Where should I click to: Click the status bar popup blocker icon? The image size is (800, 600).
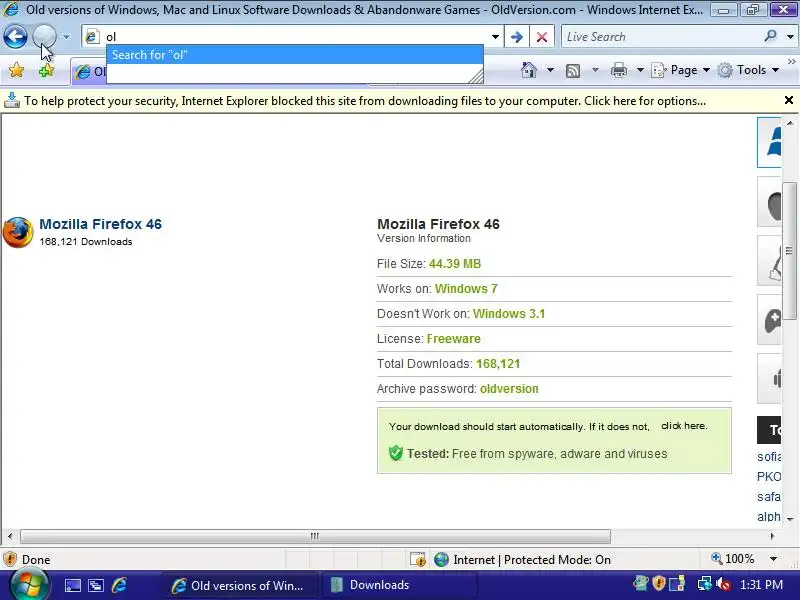418,560
